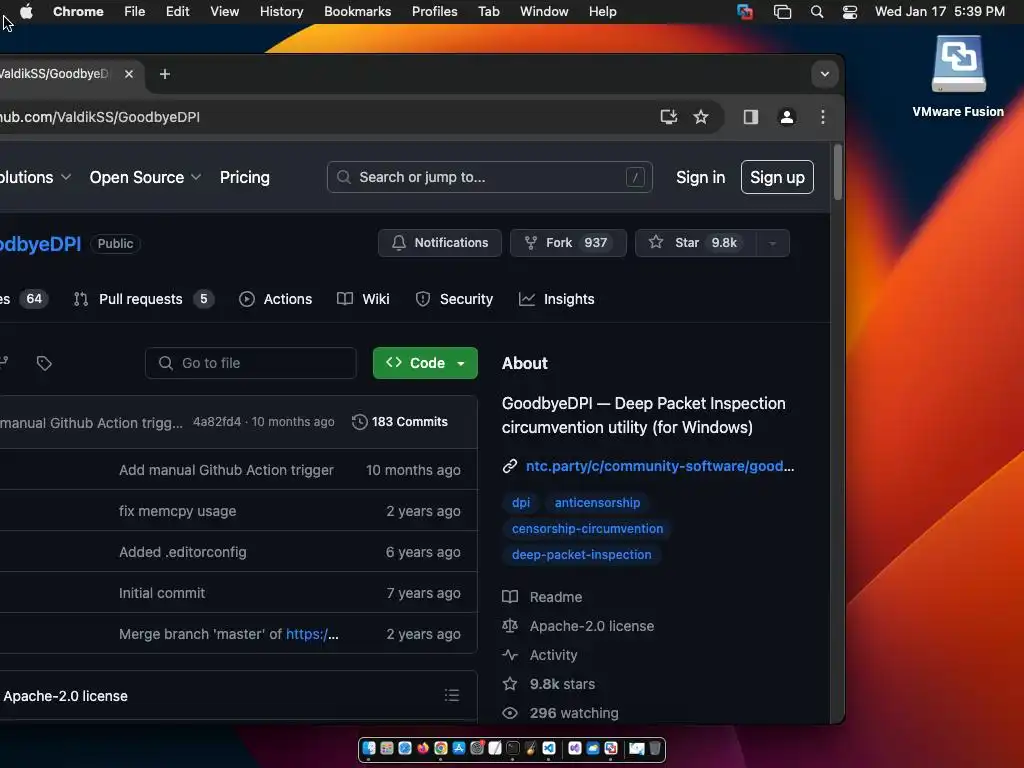Open the Profiles menu in the menu bar
Screen dimensions: 1024x768
tap(434, 12)
